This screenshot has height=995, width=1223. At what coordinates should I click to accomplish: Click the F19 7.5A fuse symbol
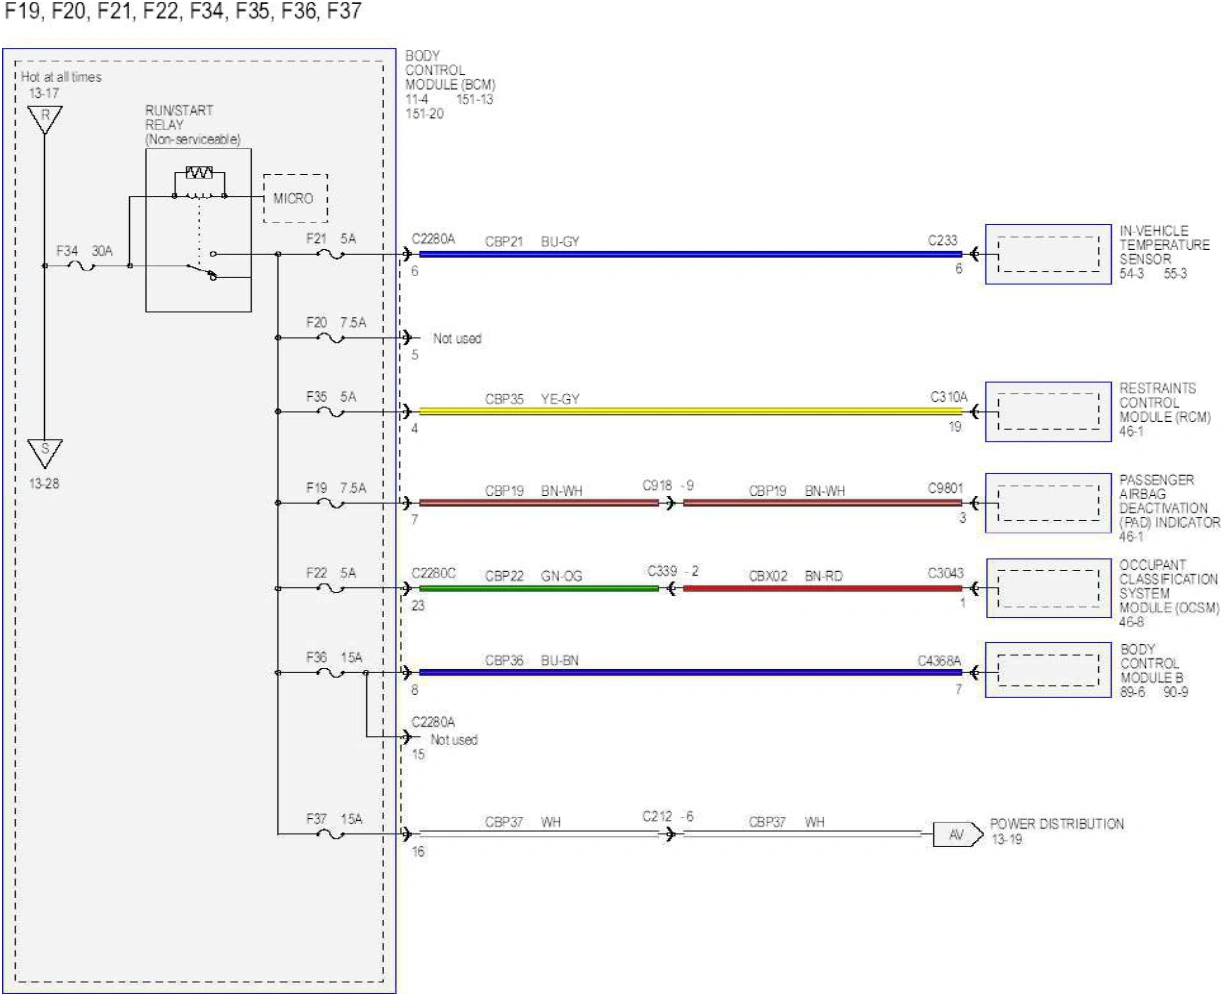(332, 503)
